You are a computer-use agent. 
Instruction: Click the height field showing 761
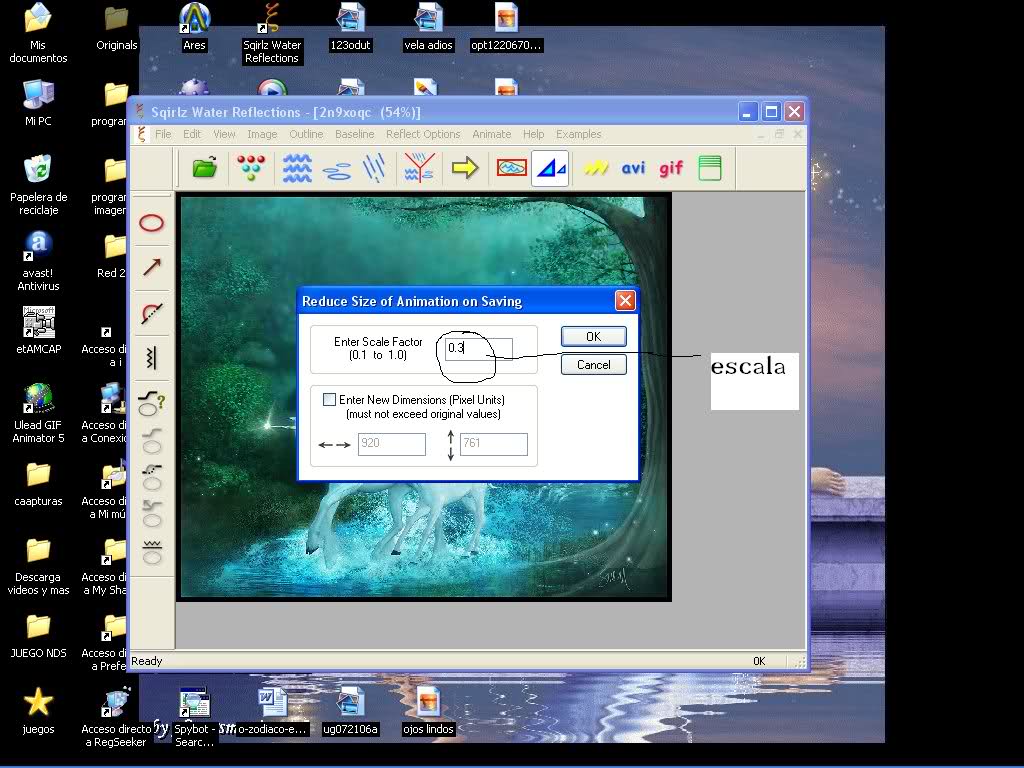tap(494, 443)
